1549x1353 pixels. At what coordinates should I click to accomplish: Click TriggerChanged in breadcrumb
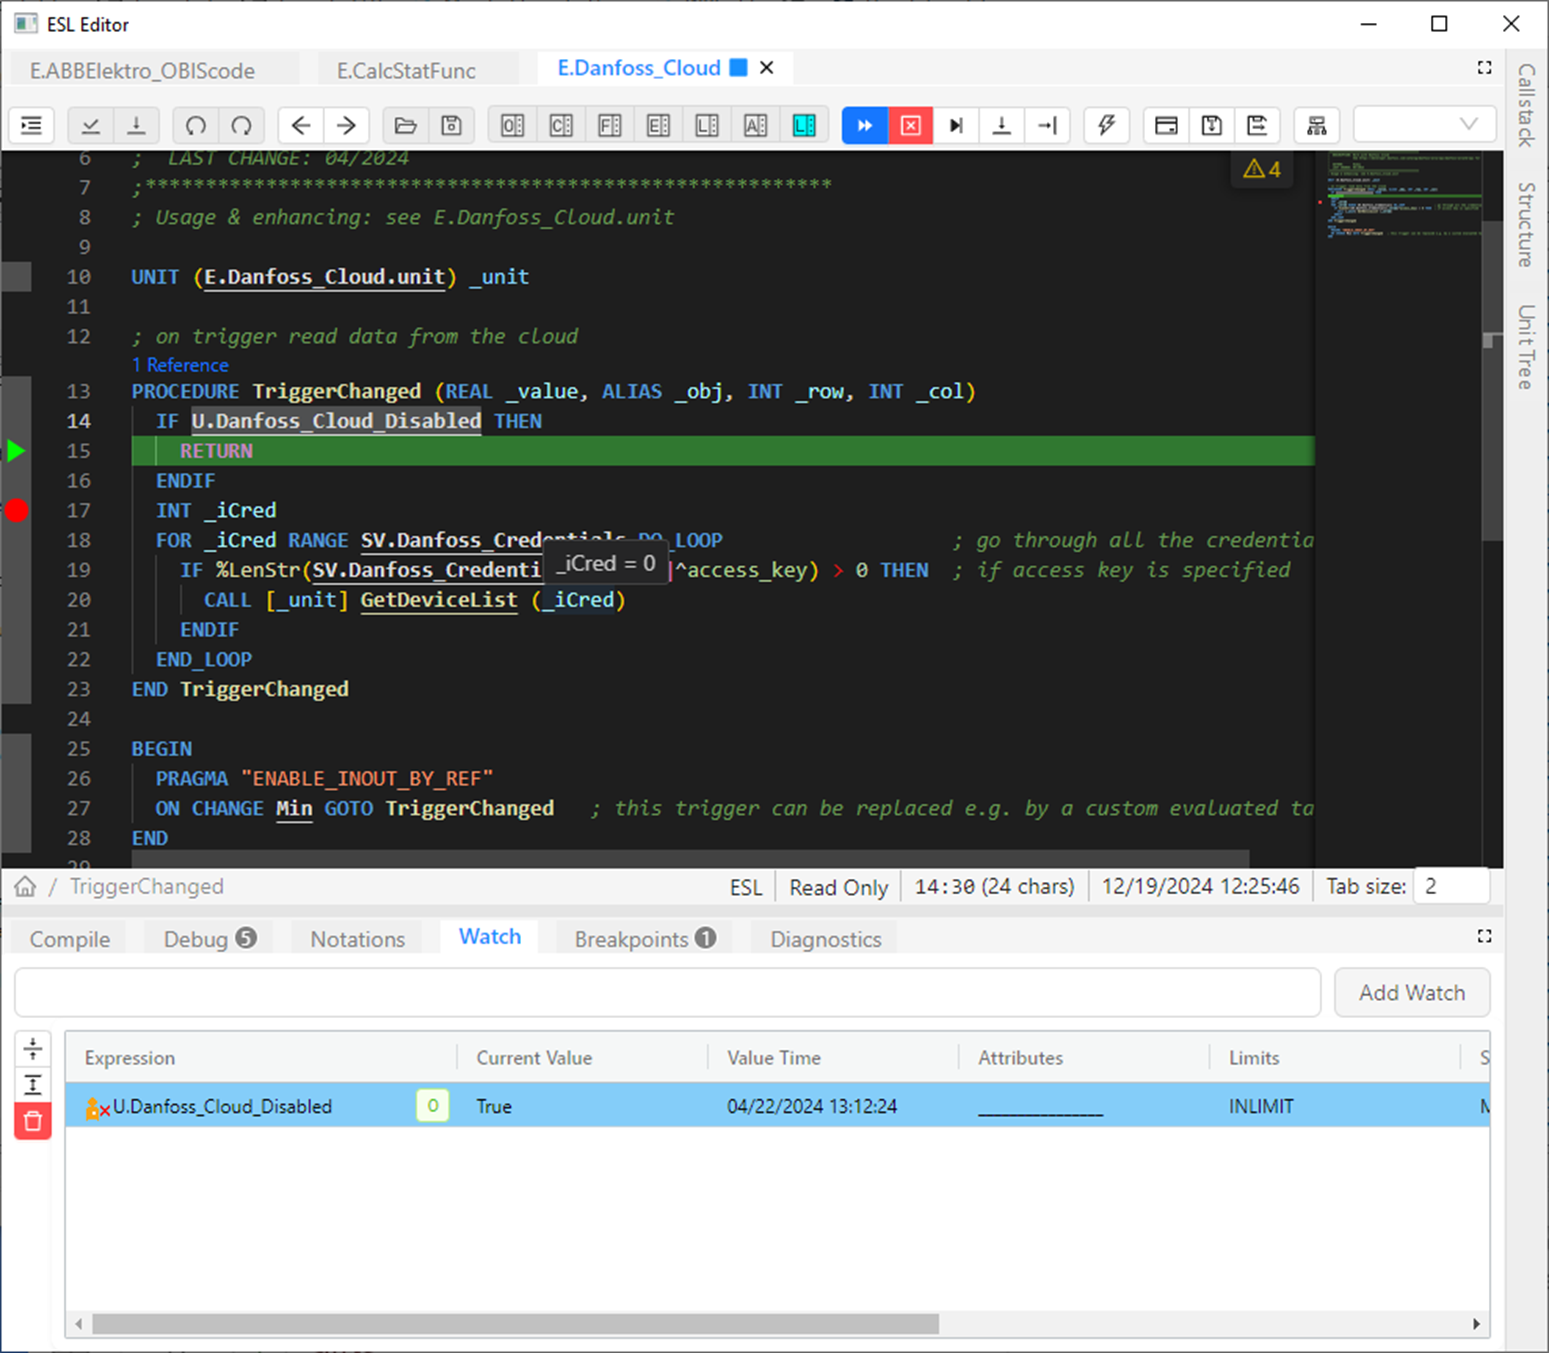coord(147,887)
